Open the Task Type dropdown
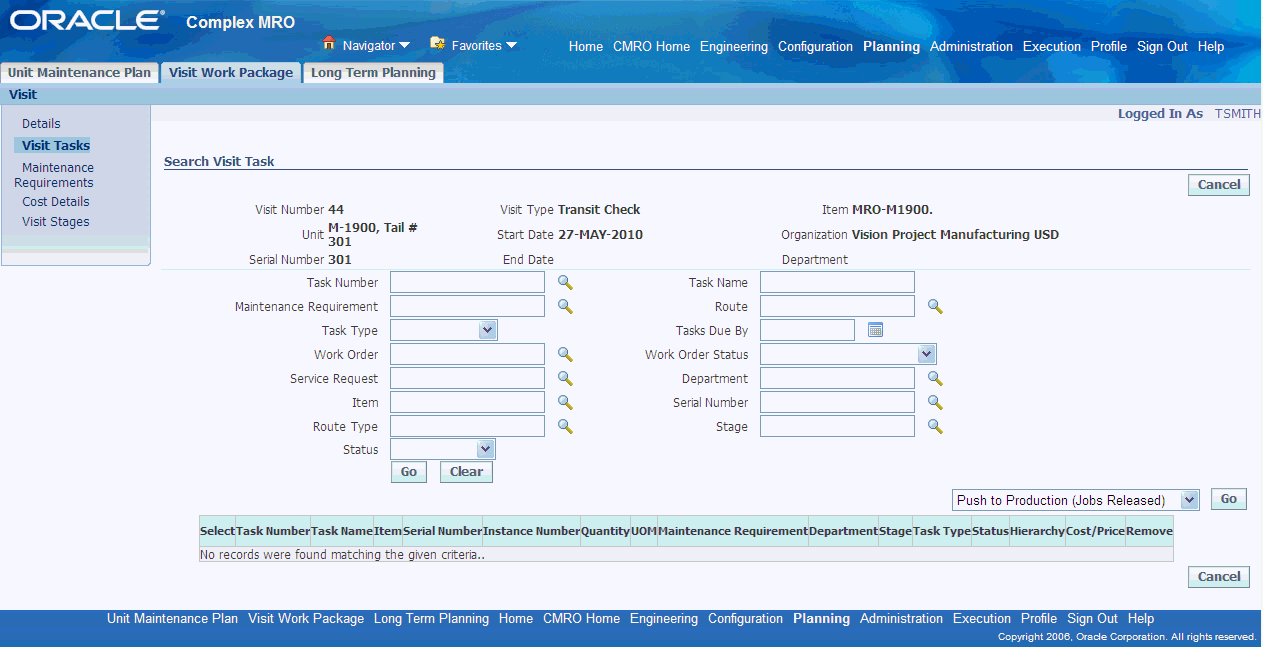The width and height of the screenshot is (1263, 647). [x=487, y=331]
